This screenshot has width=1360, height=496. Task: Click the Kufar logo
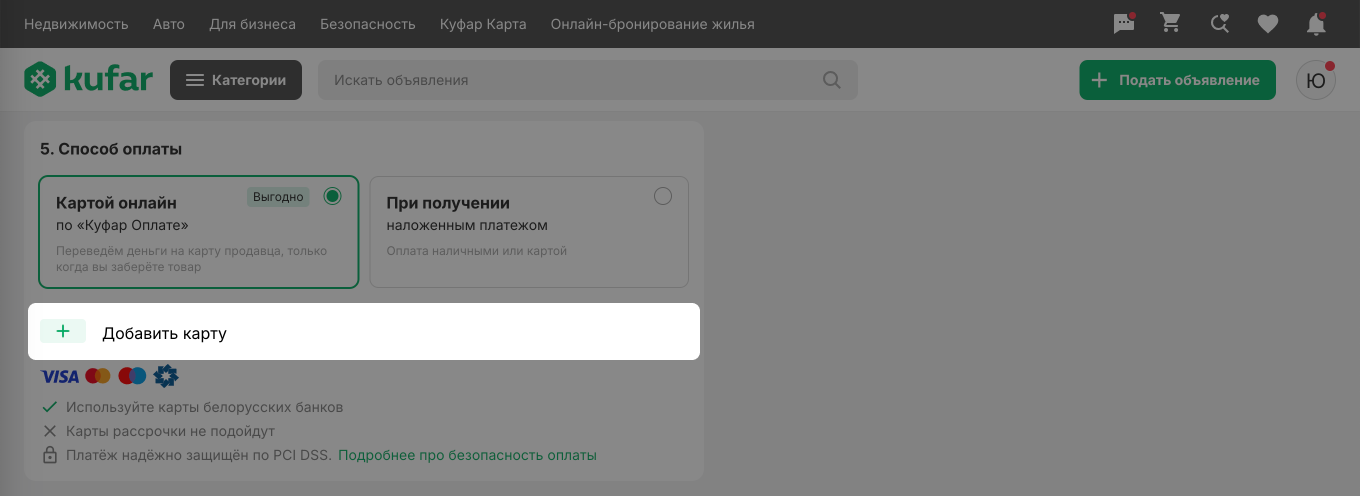point(88,80)
